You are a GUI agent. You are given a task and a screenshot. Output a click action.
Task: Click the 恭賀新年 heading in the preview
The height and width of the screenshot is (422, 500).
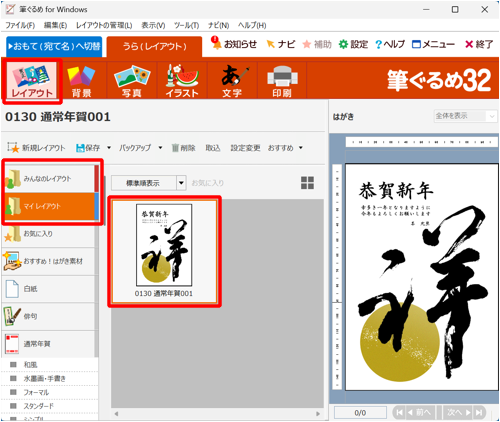click(396, 191)
